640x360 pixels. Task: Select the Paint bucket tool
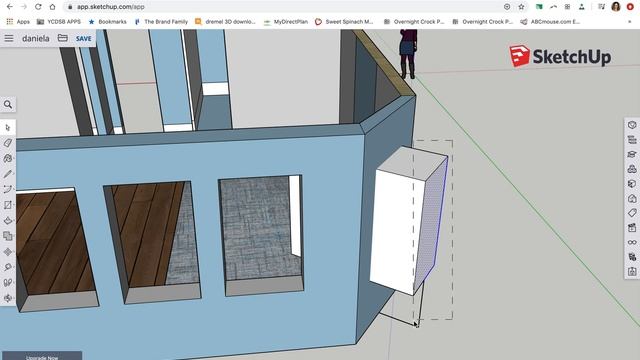[8, 158]
